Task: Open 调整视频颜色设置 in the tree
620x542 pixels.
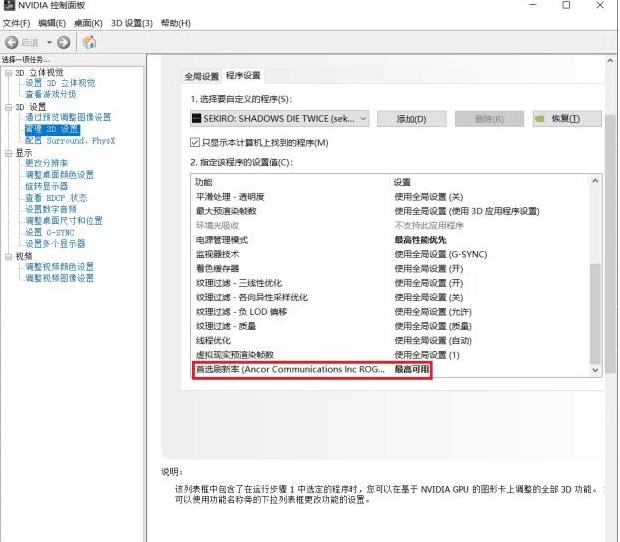Action: click(x=59, y=267)
